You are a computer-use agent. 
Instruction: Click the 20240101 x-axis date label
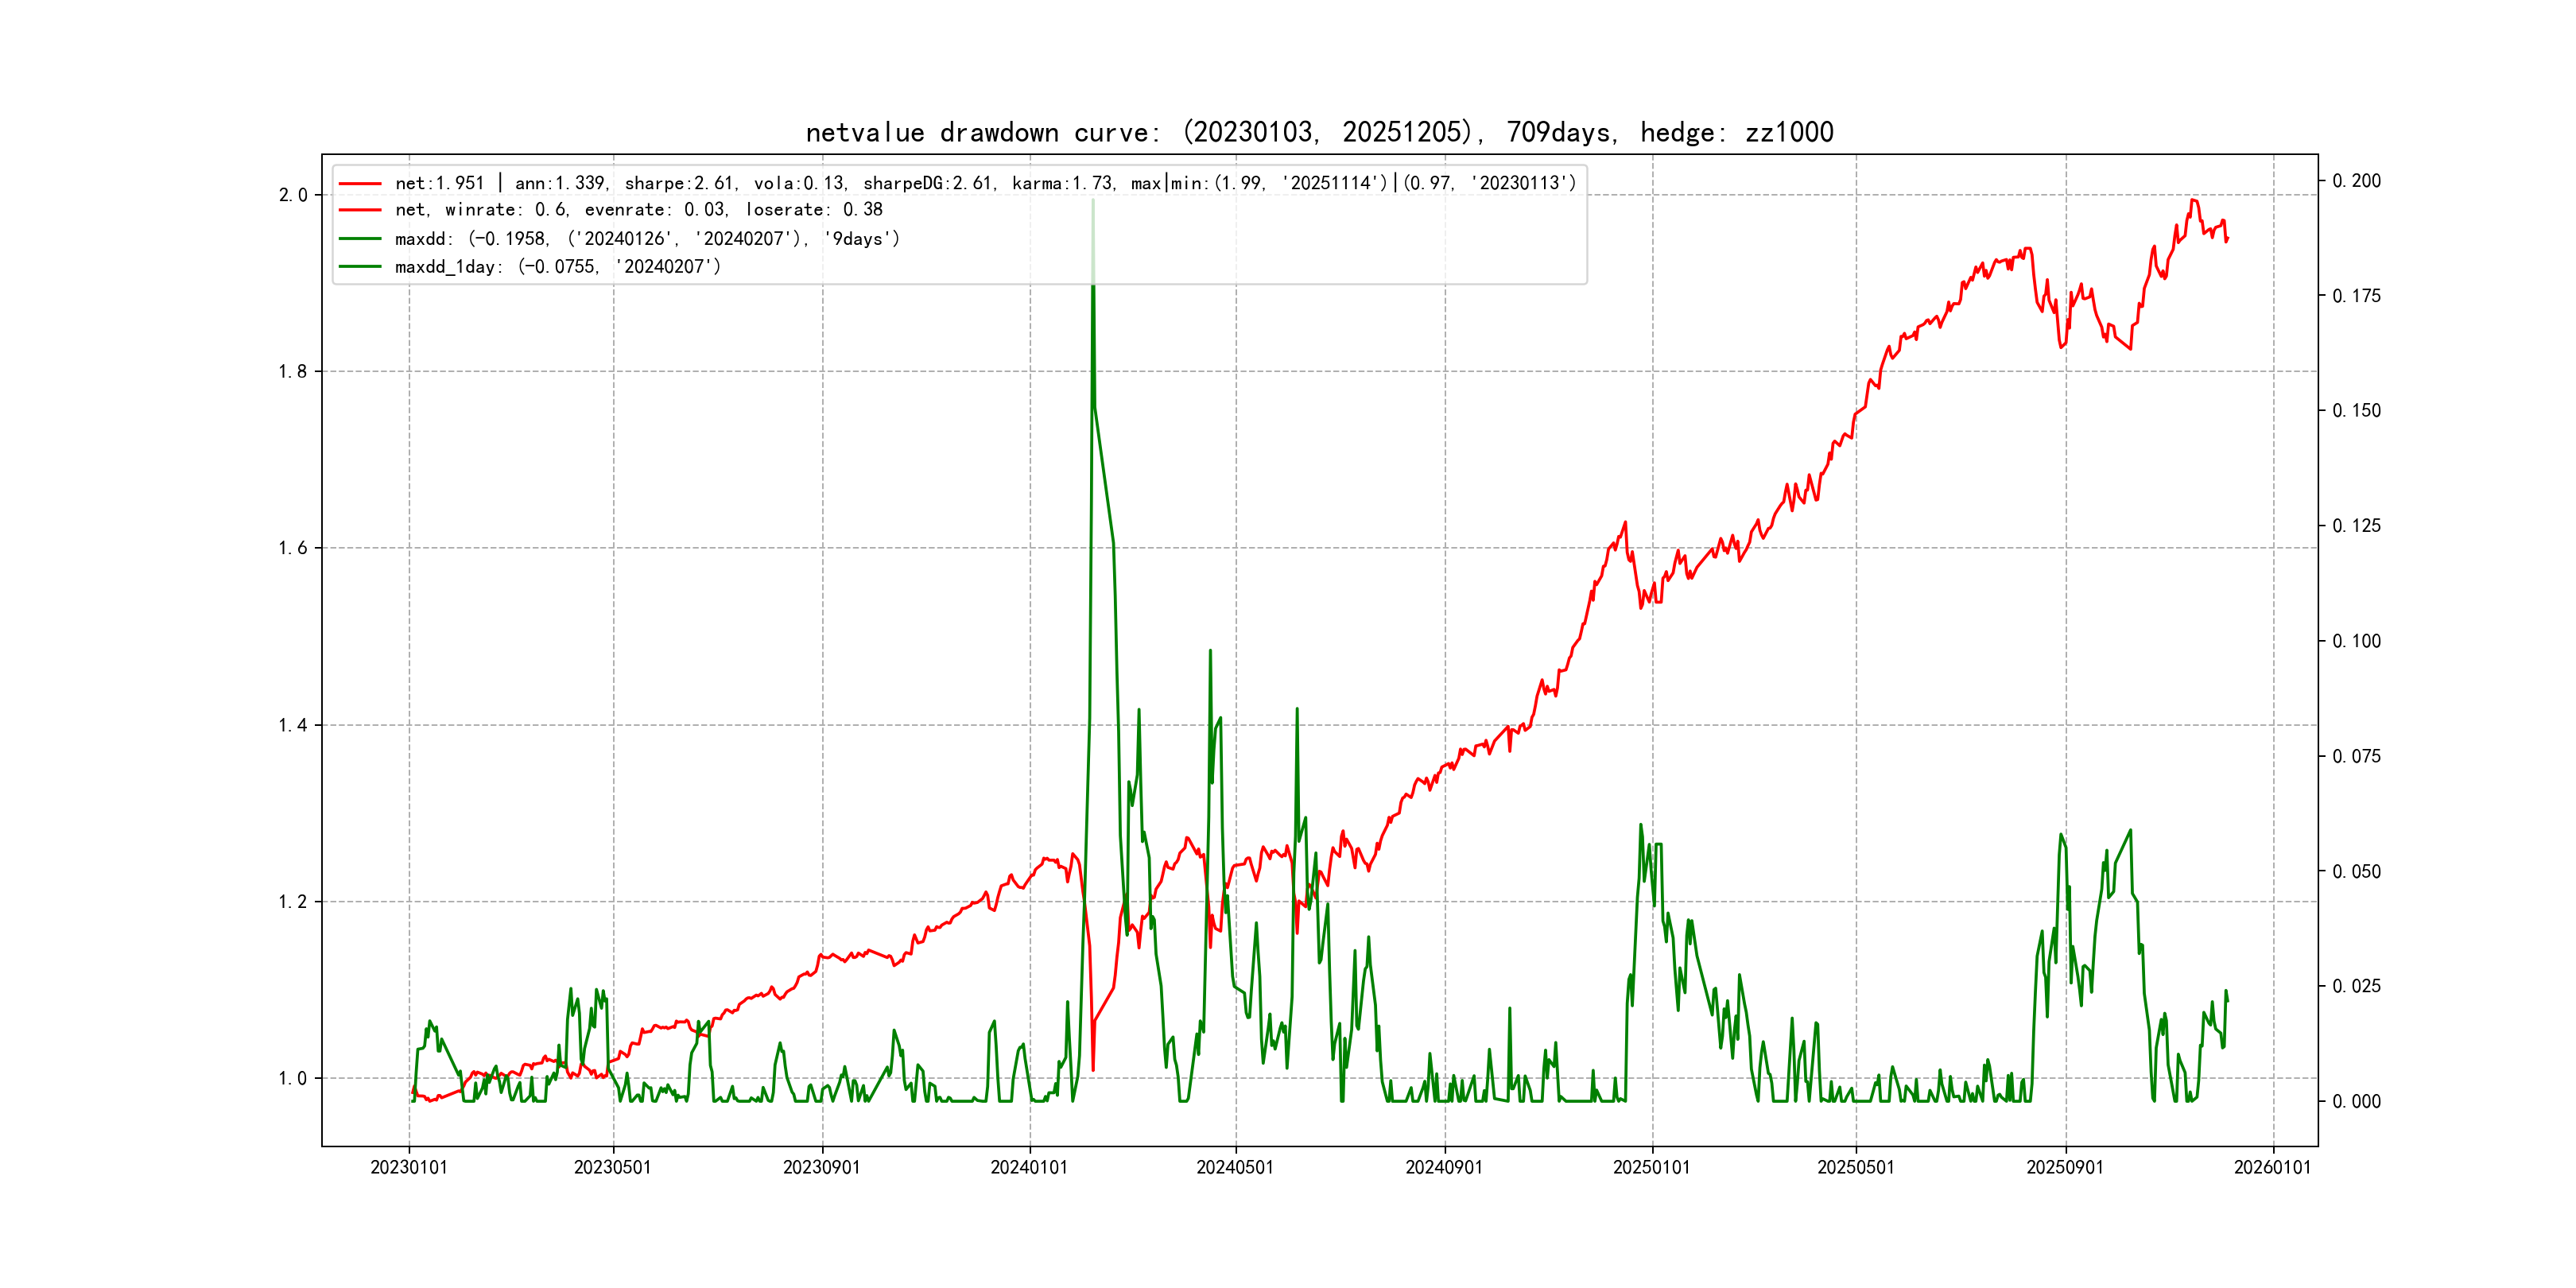pos(1029,1167)
